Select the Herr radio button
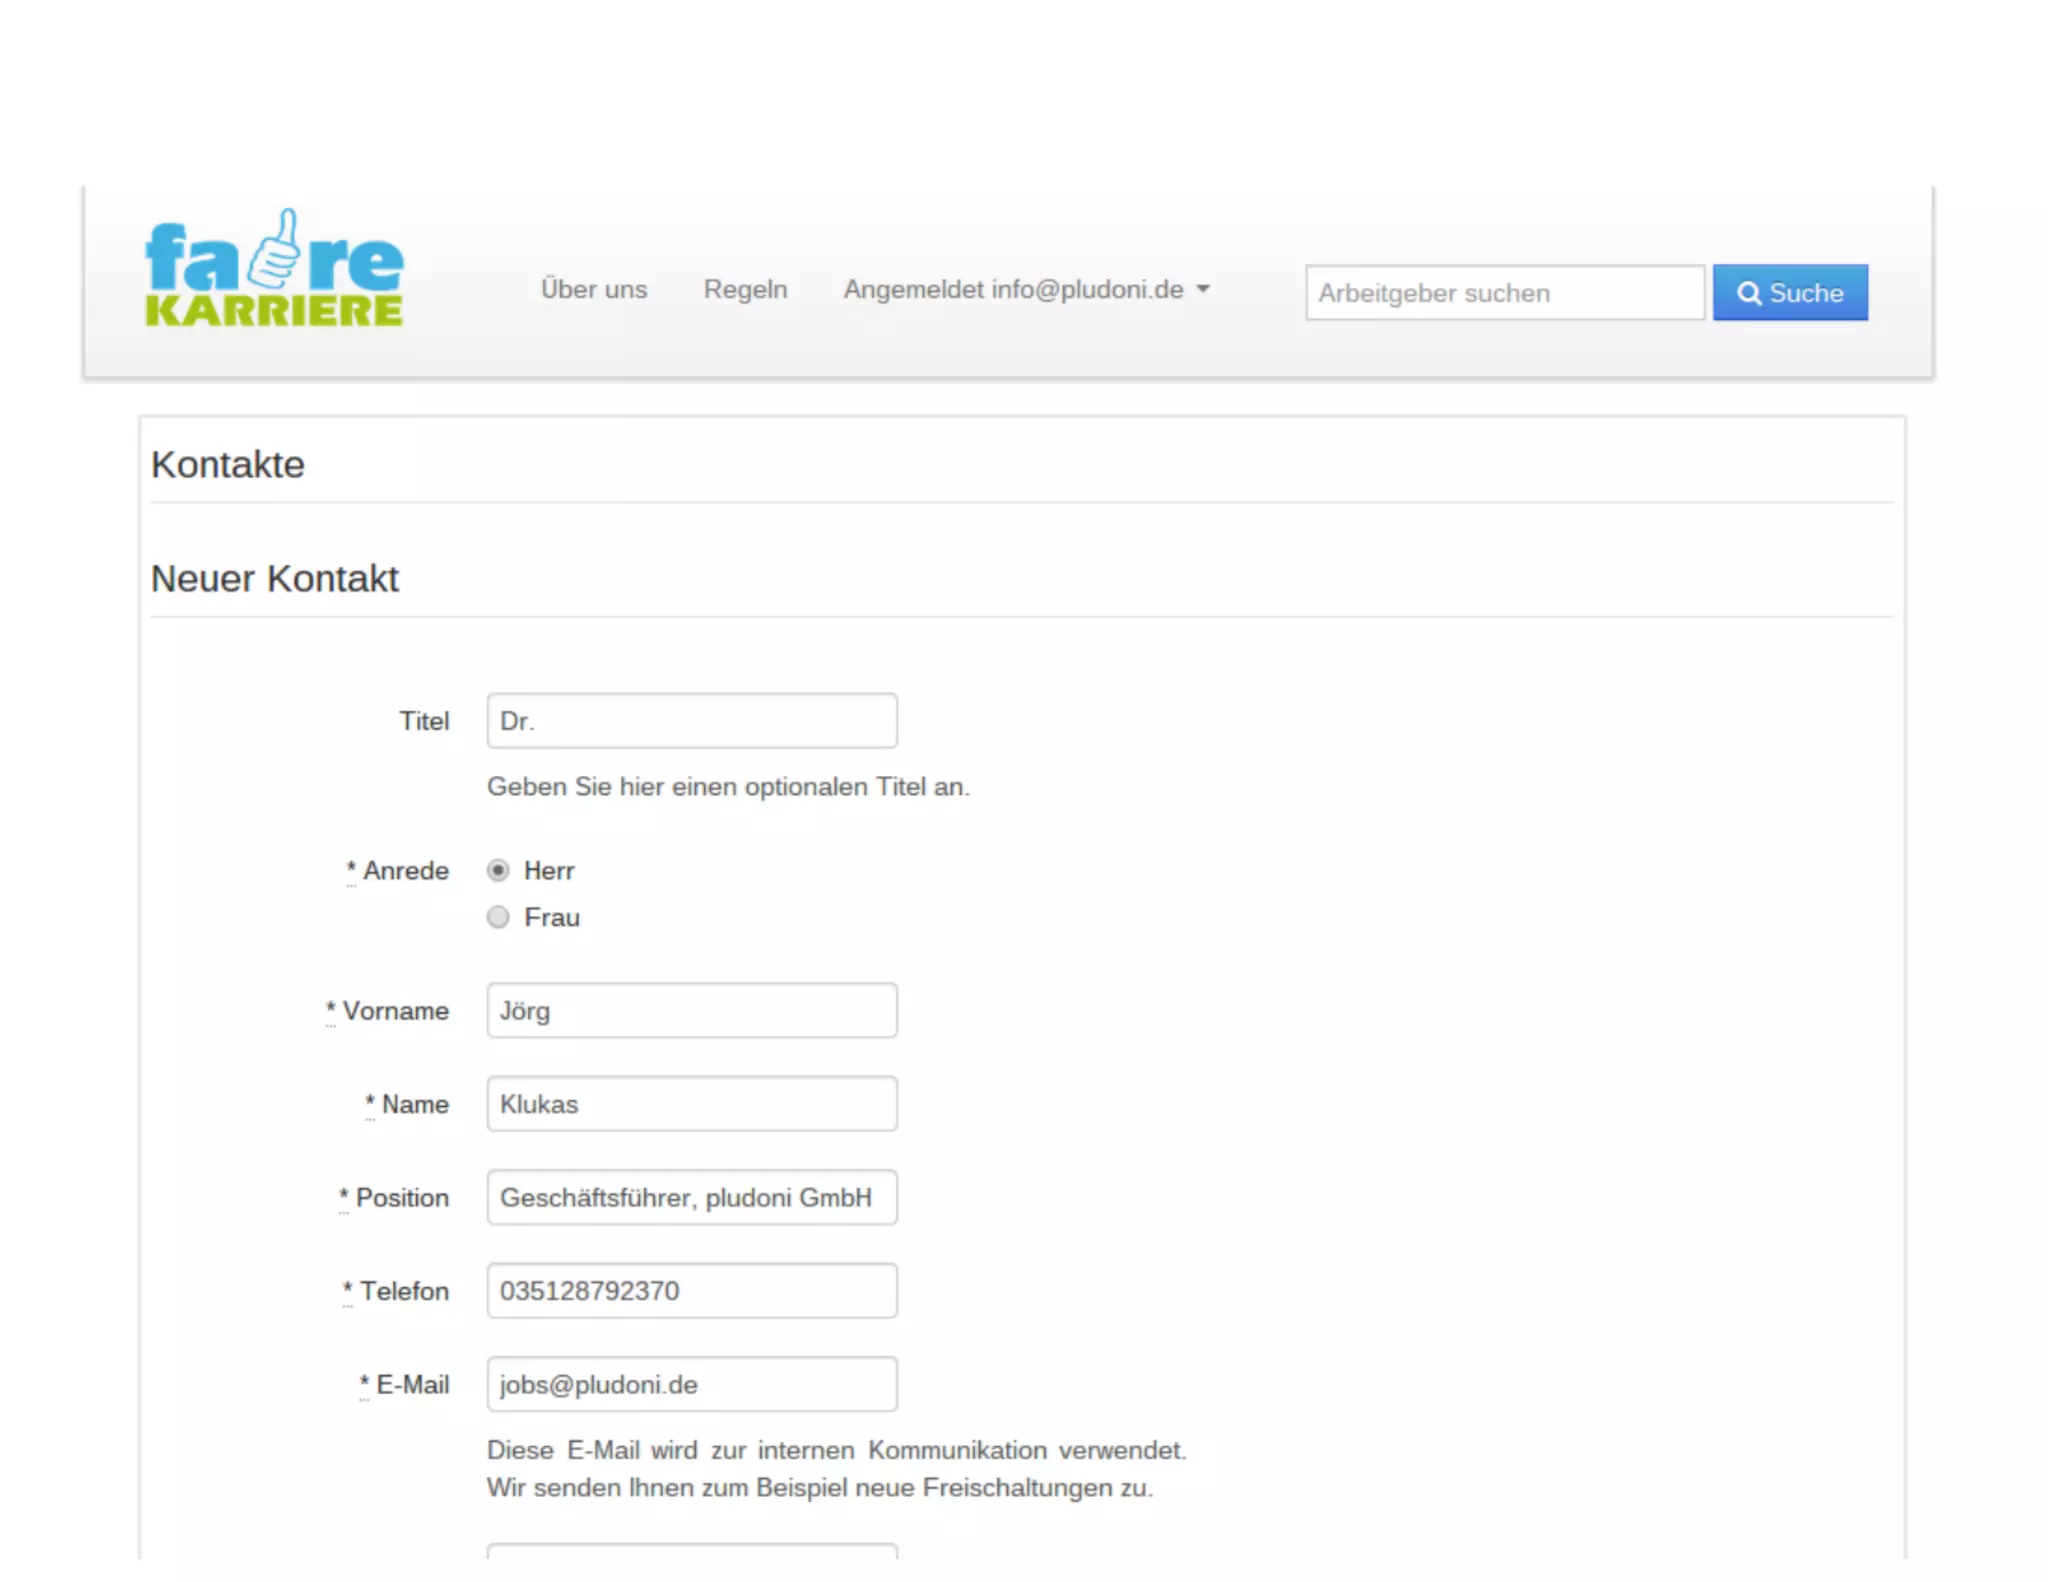 (x=498, y=870)
